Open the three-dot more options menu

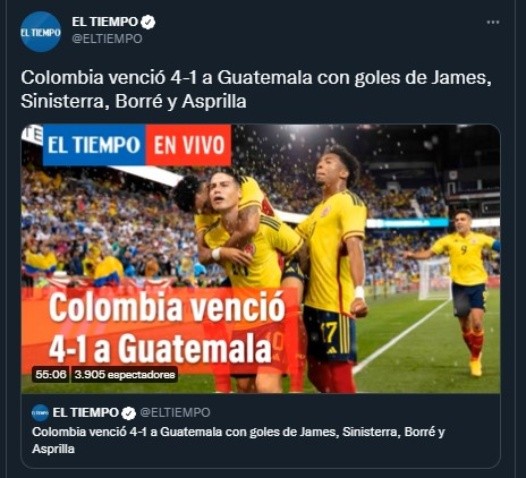click(x=493, y=22)
